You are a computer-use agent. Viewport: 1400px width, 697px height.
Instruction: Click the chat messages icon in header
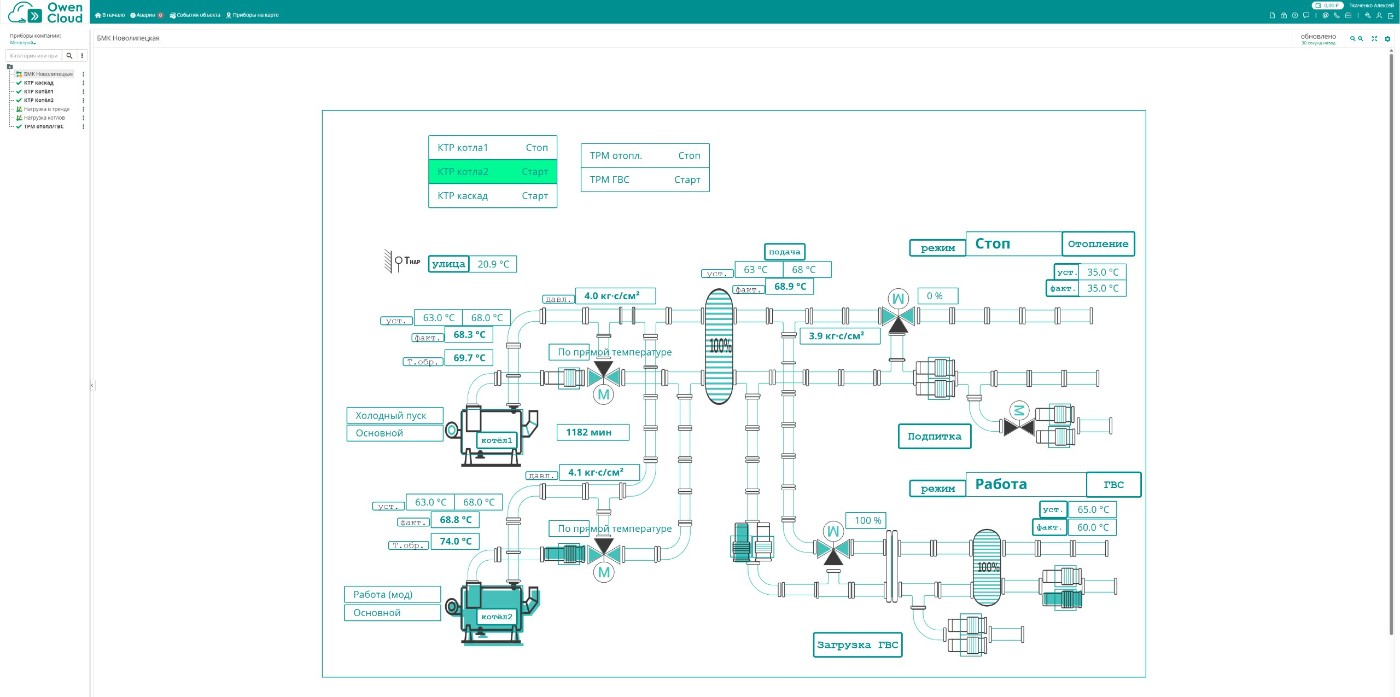coord(1306,16)
